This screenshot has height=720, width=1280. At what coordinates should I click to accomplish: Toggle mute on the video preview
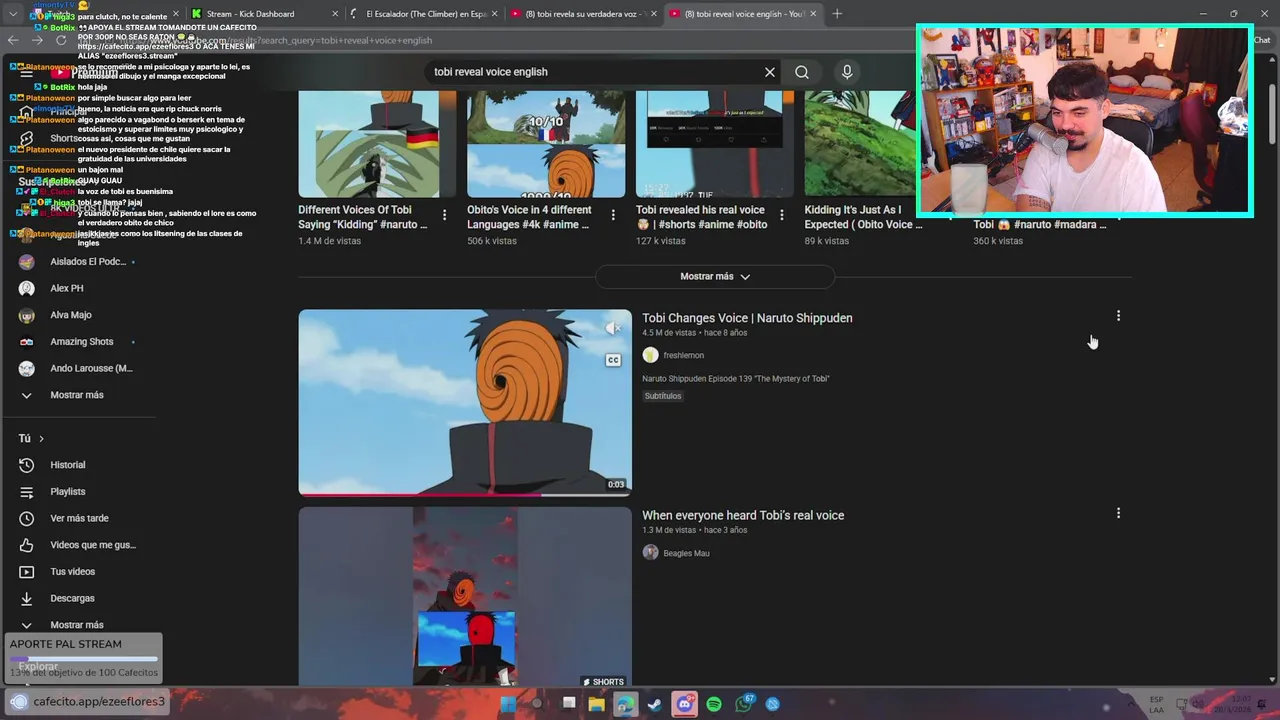pos(614,328)
